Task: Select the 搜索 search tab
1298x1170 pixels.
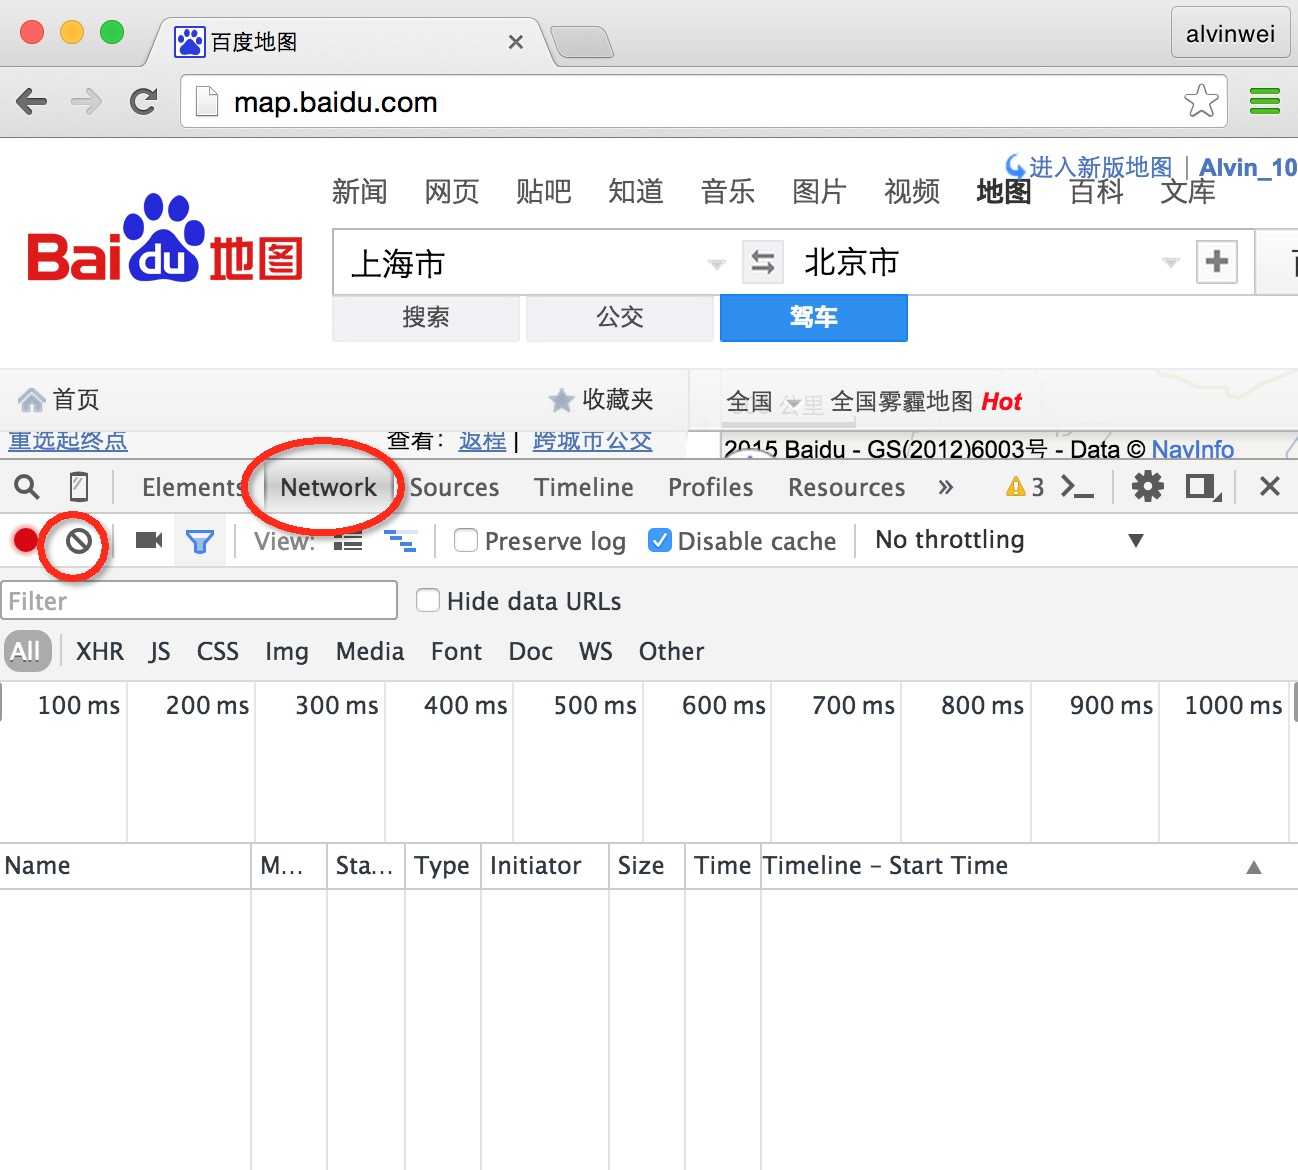Action: [x=426, y=317]
